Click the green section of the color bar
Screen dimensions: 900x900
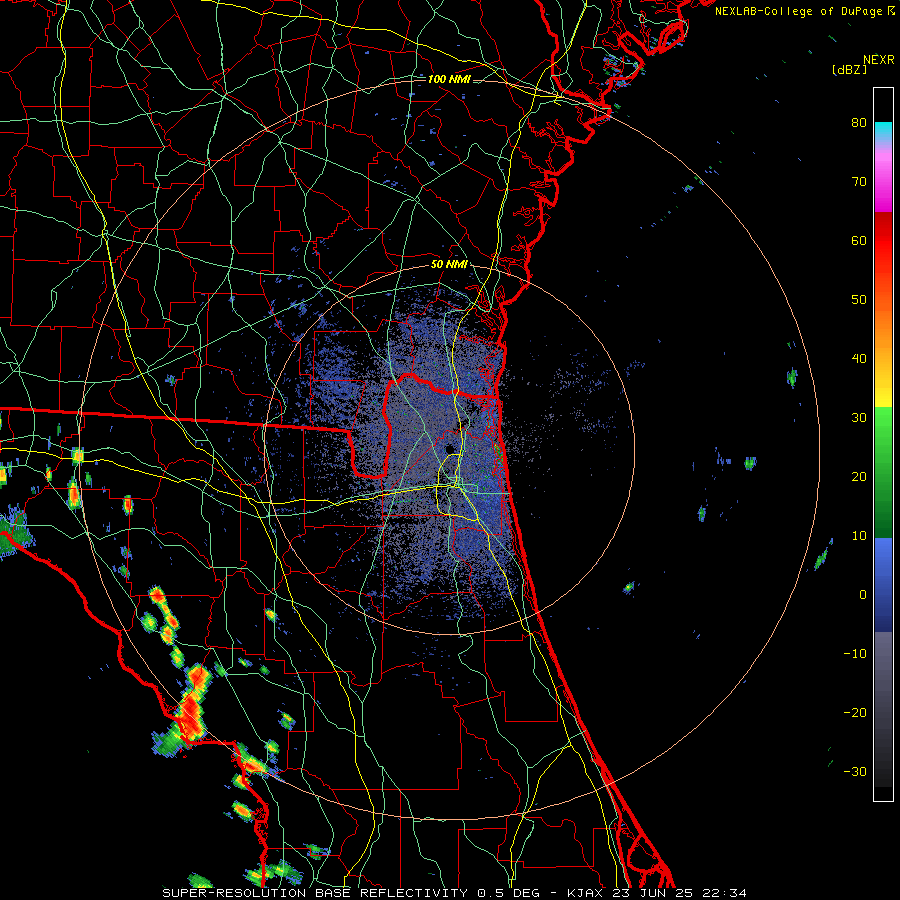point(883,472)
